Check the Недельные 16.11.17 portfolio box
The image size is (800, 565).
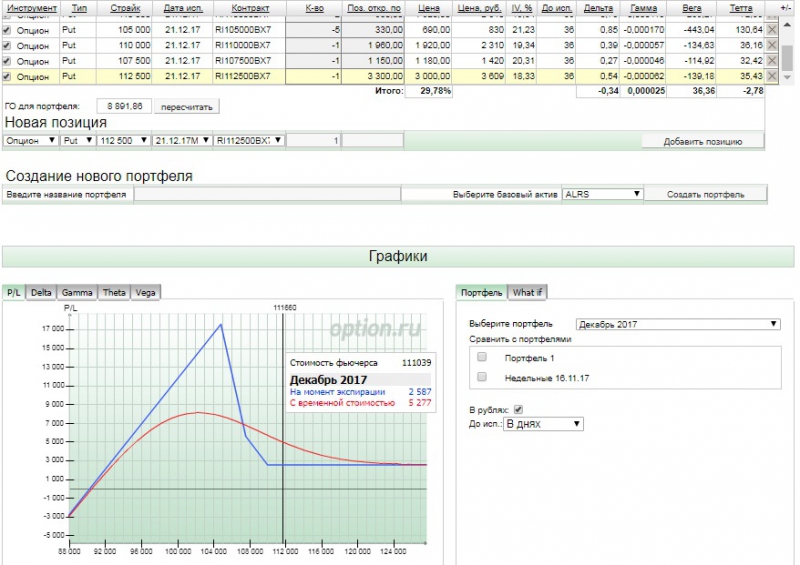pos(483,377)
